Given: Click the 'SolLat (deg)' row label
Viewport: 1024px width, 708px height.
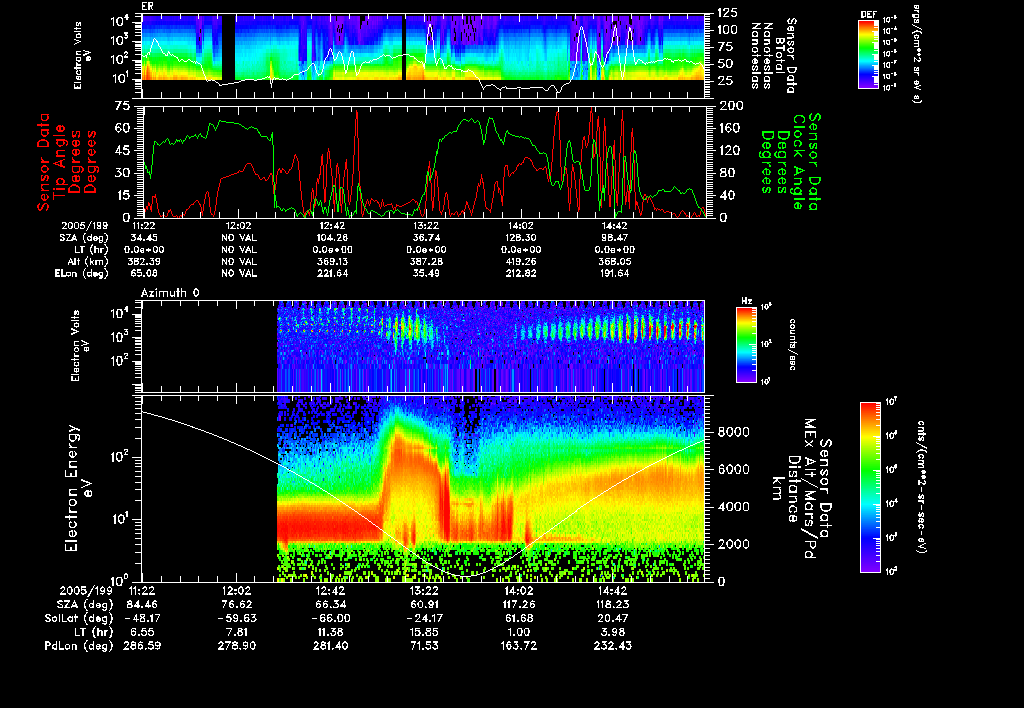Looking at the screenshot, I should click(78, 619).
